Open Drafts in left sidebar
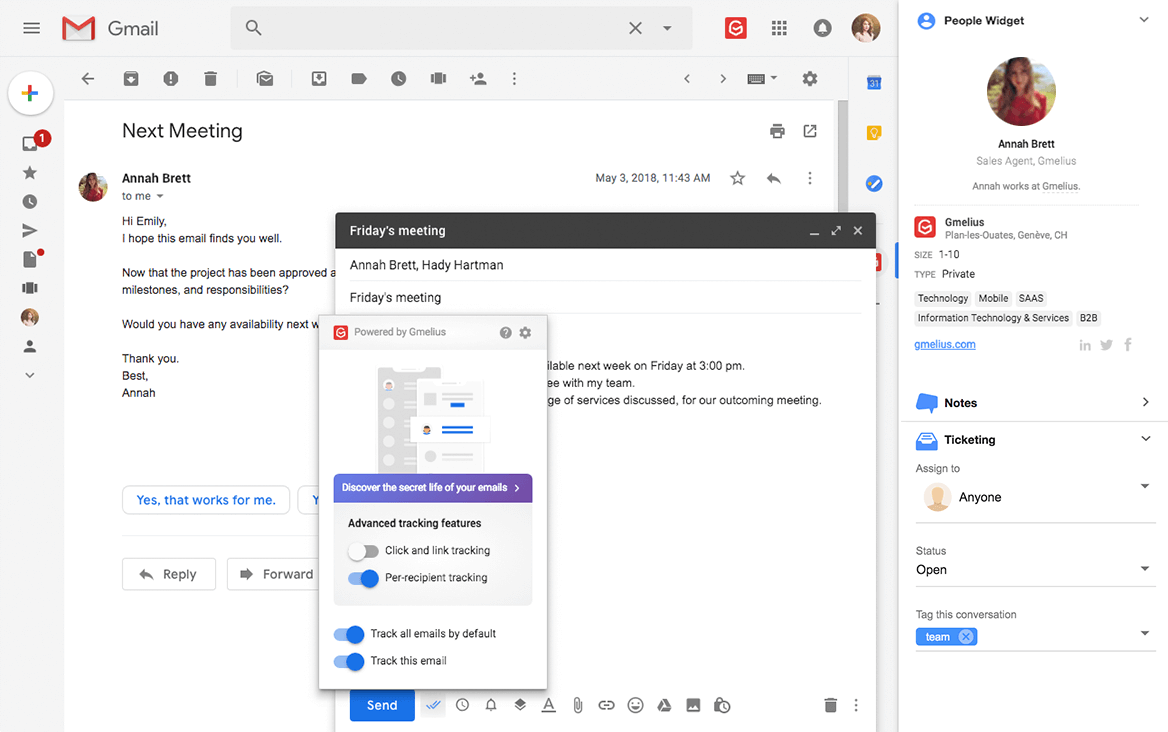The image size is (1168, 732). [30, 259]
